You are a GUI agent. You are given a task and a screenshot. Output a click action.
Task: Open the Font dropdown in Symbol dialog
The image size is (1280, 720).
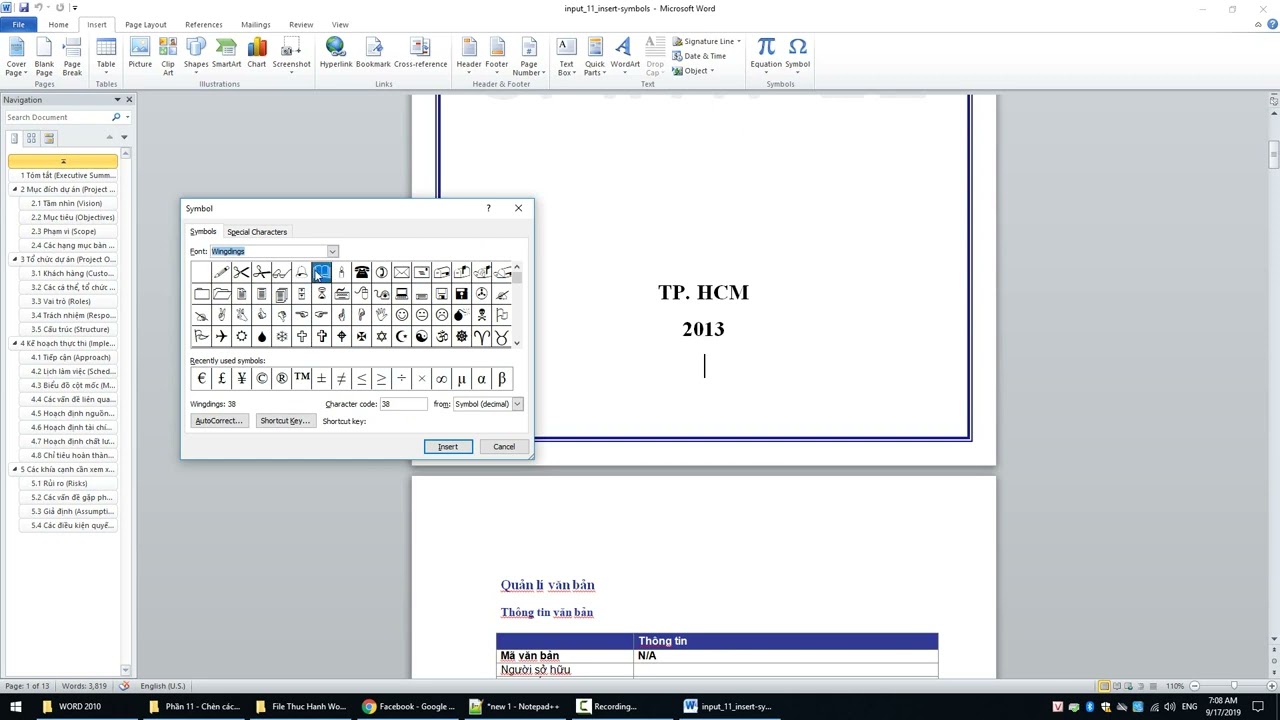click(332, 251)
